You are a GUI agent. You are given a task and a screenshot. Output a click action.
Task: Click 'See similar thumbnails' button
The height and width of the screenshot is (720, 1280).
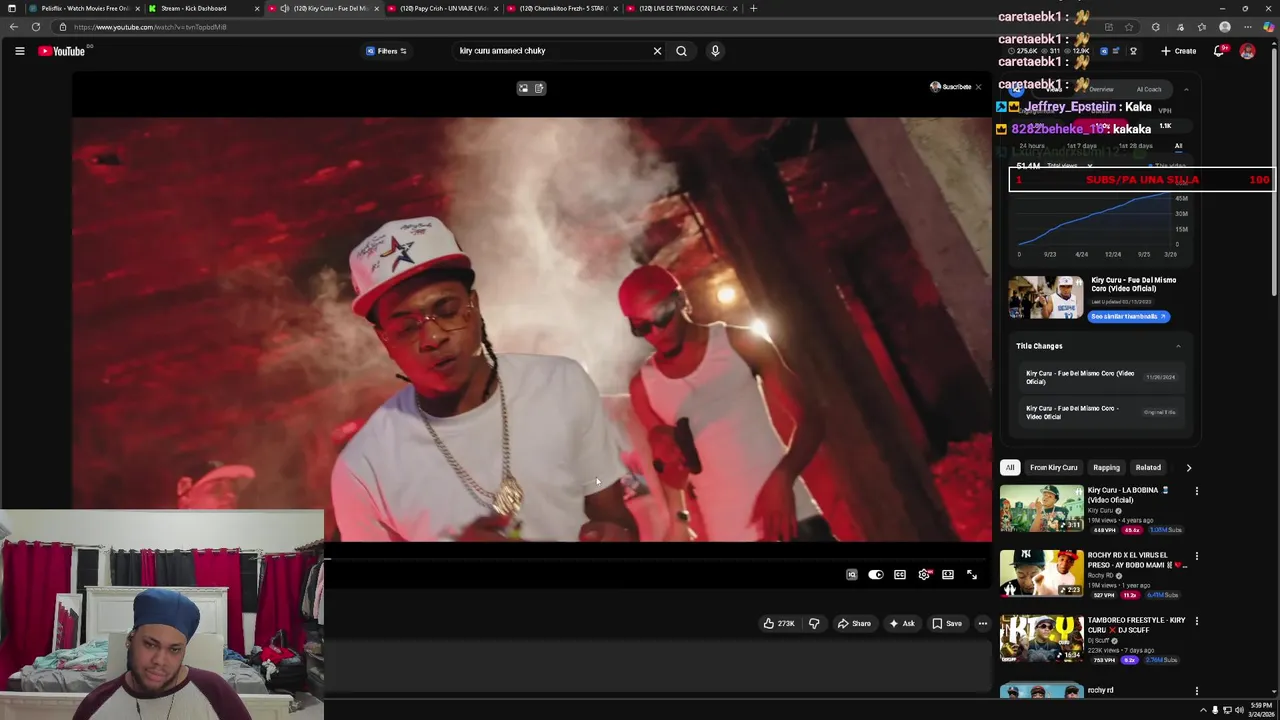(x=1129, y=317)
